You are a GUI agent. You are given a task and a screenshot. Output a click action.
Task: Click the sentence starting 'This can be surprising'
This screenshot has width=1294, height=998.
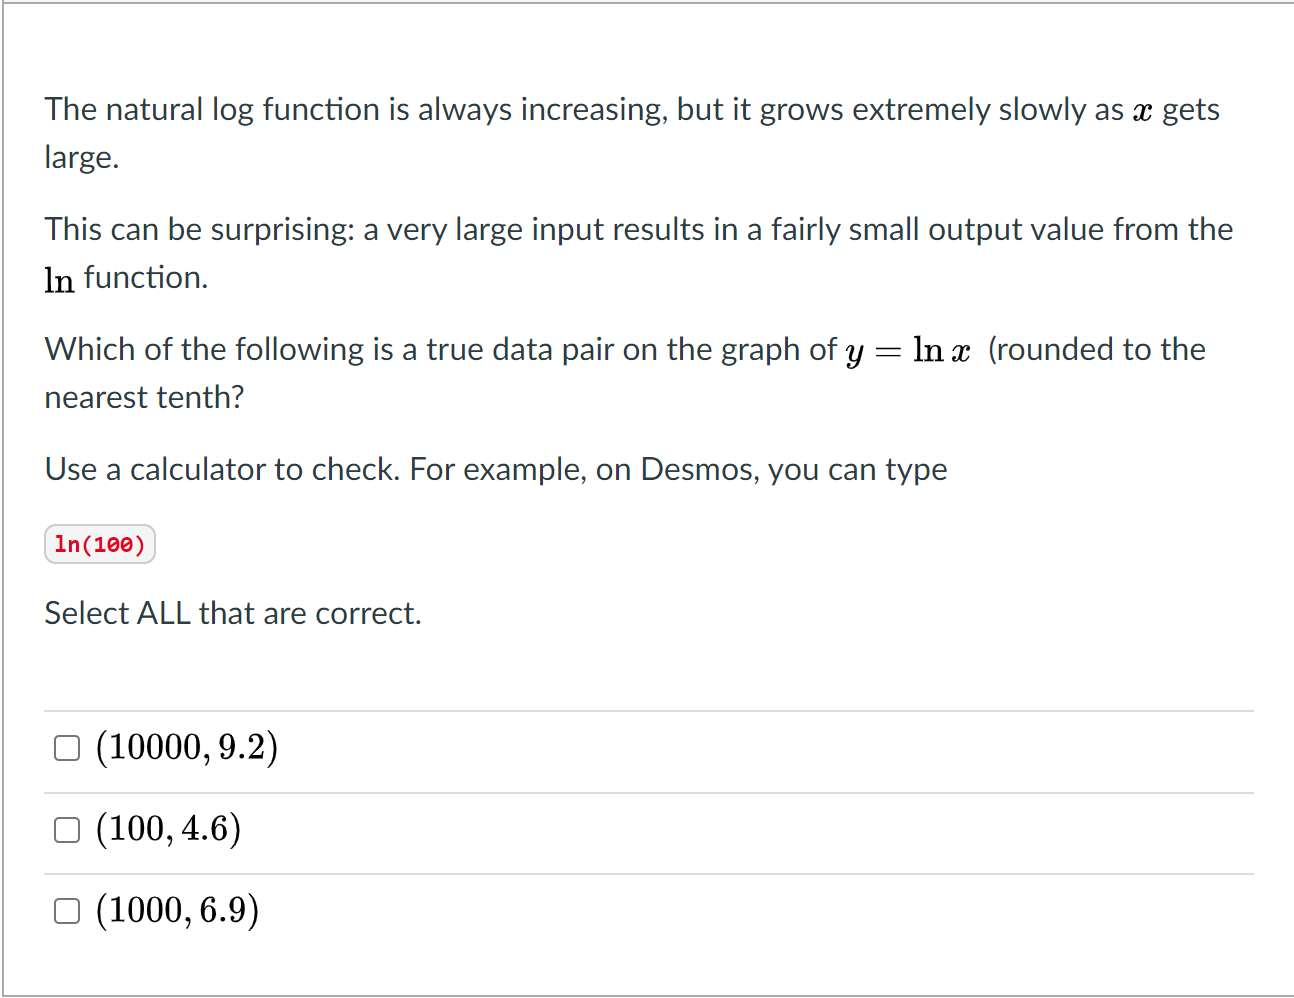tap(639, 253)
